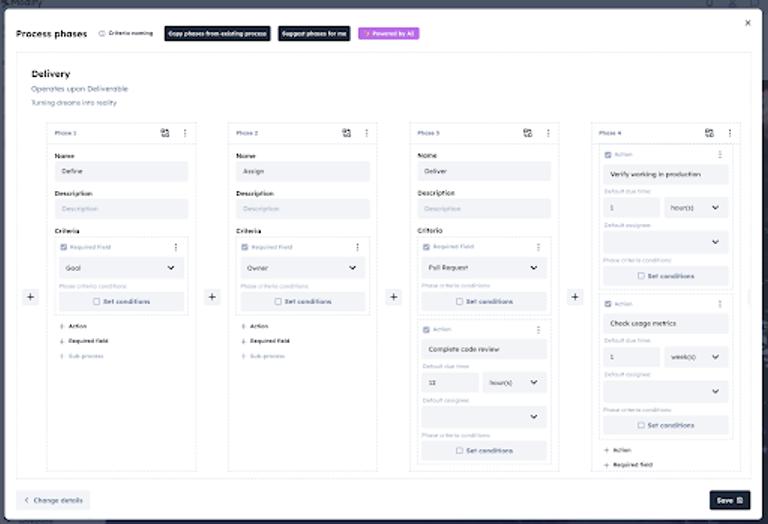Add a phase between Phase 2 and Phase 3
768x524 pixels.
point(393,297)
